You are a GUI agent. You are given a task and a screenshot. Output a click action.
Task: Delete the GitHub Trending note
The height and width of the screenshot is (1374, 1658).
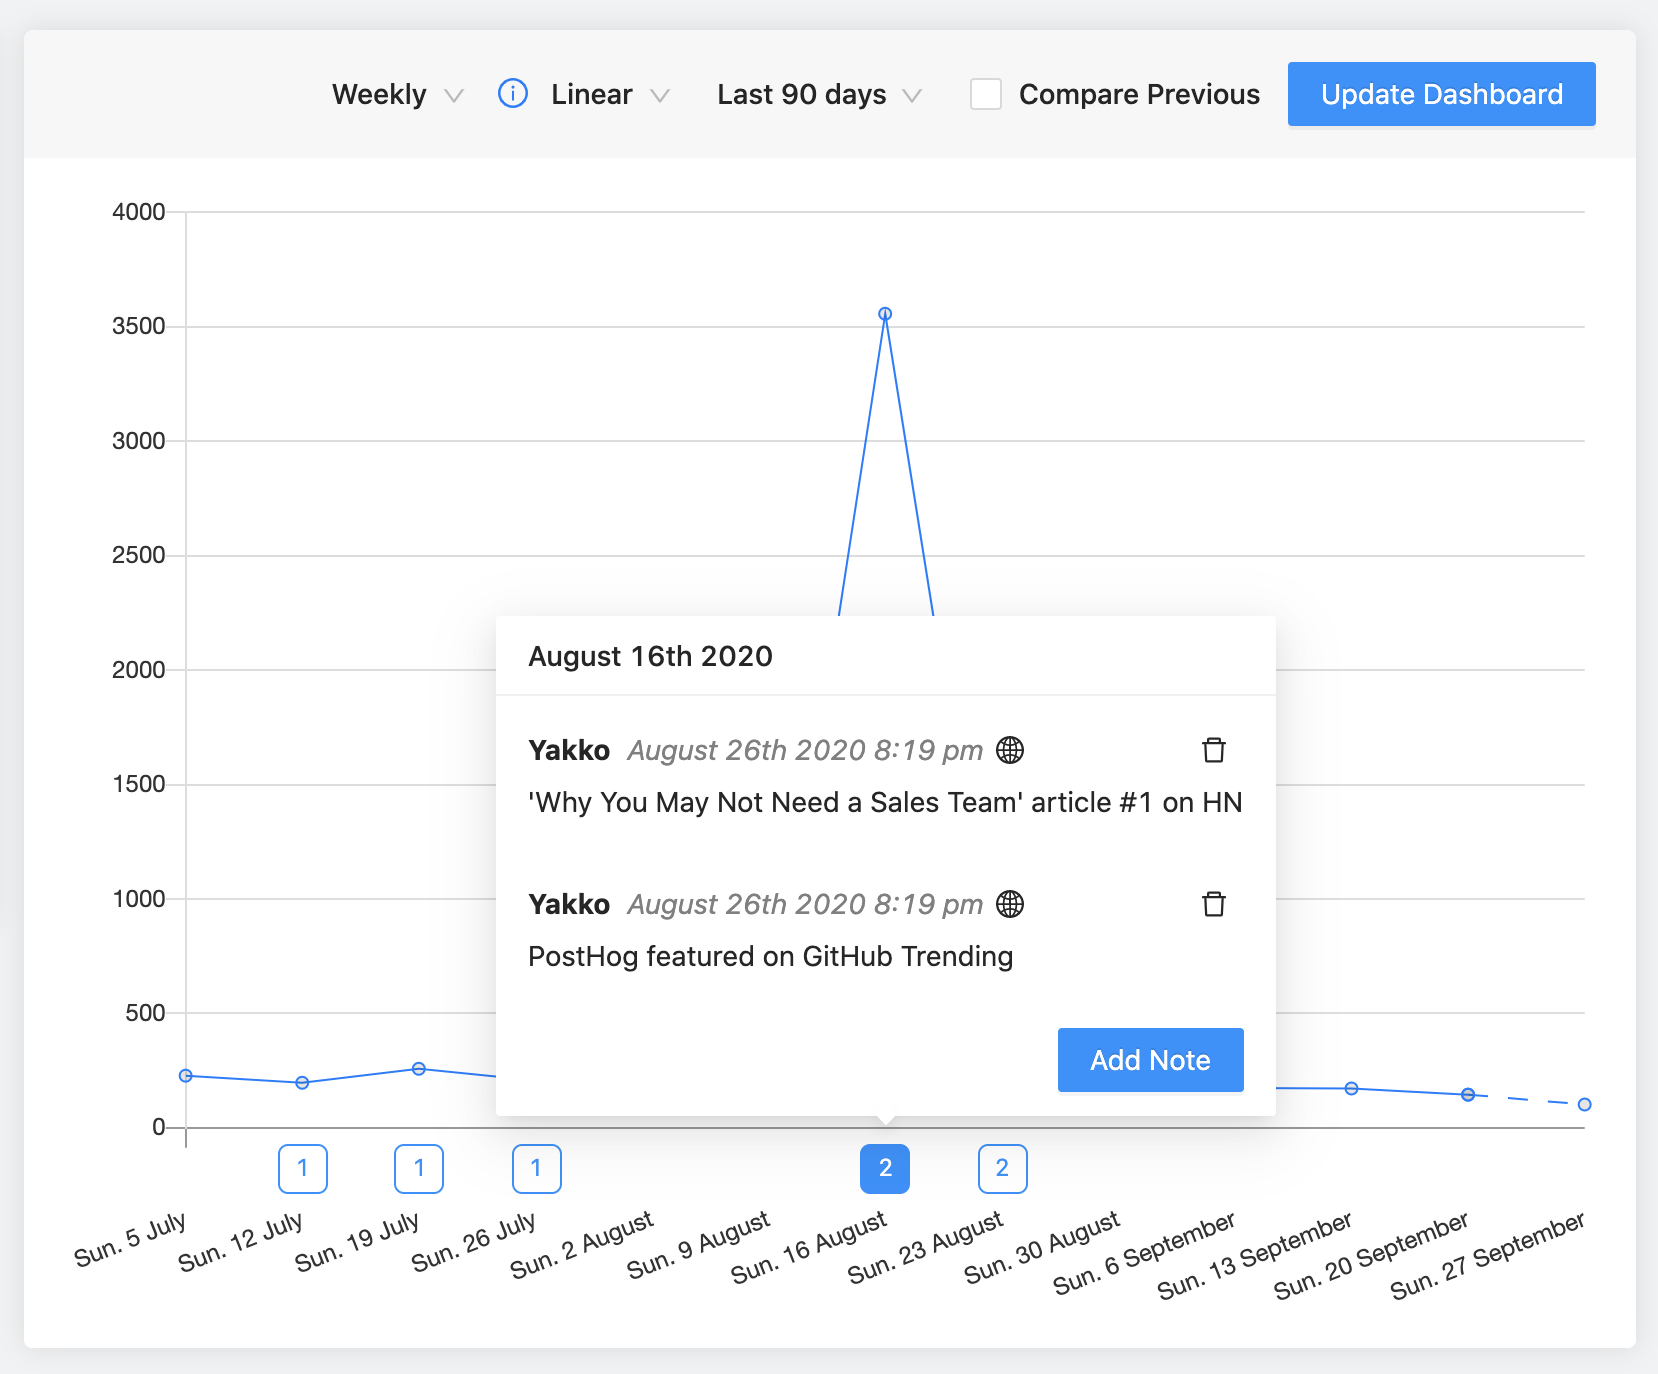point(1214,904)
